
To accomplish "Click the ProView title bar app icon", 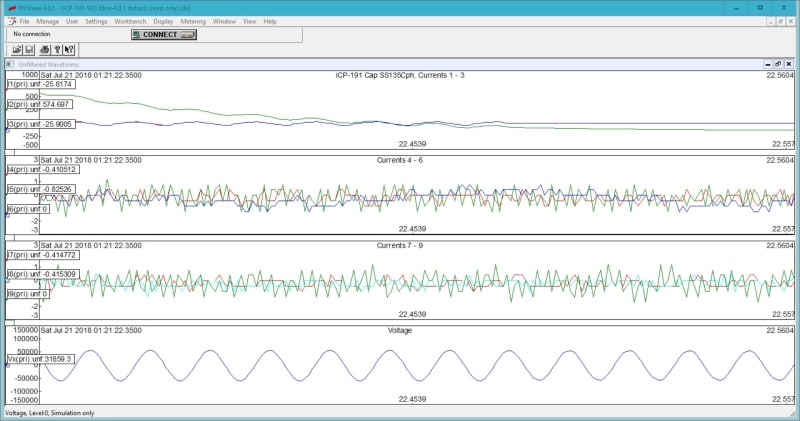I will point(12,8).
